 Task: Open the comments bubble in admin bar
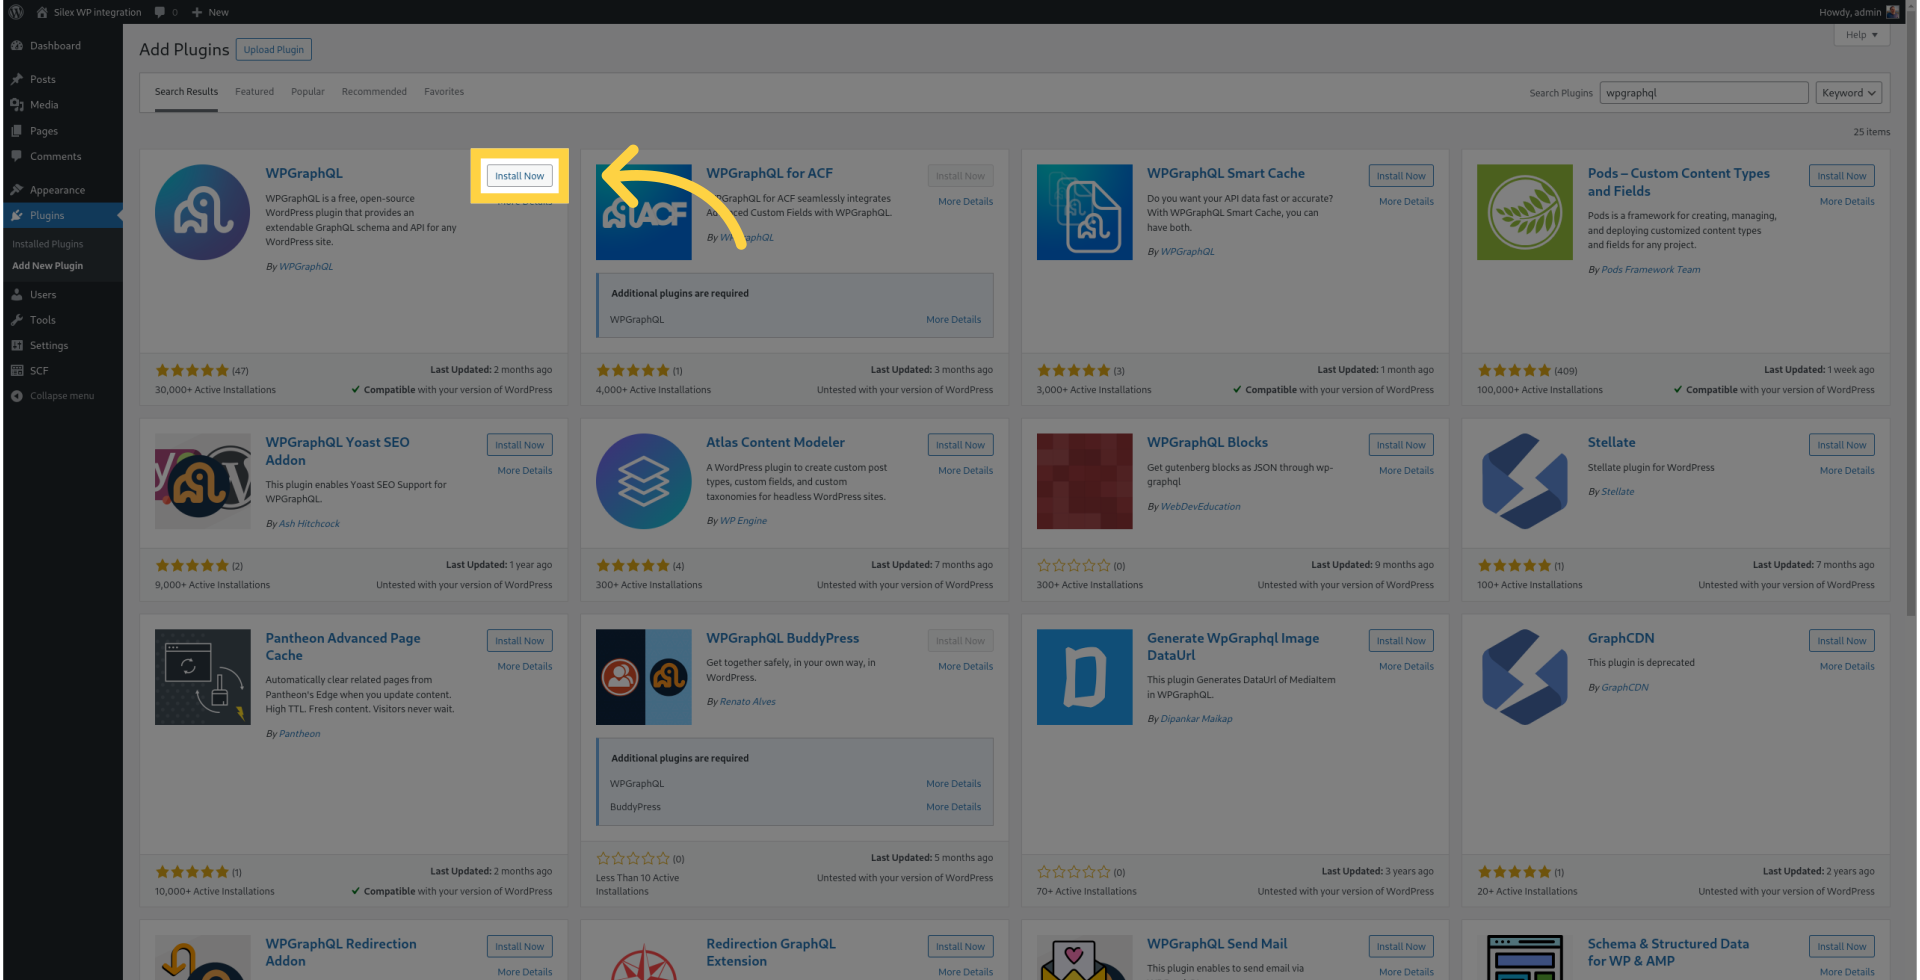(160, 12)
